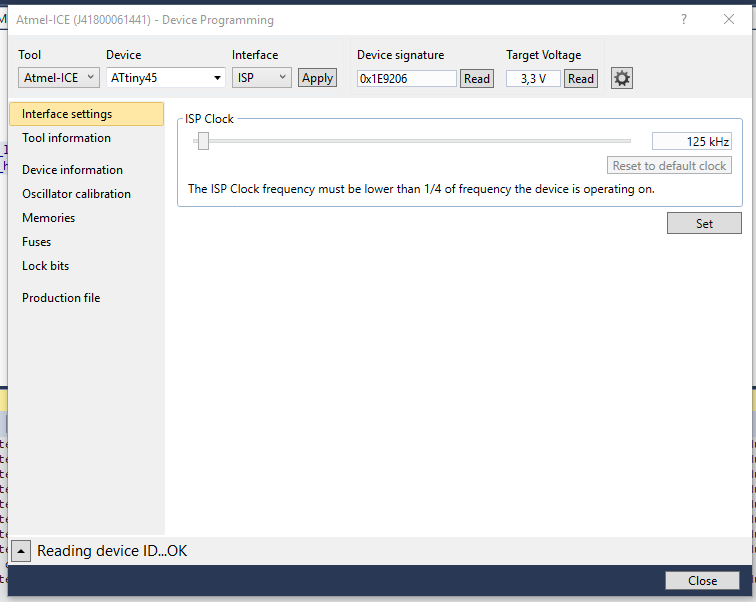This screenshot has height=602, width=756.
Task: Open the Lock bits section
Action: [x=46, y=266]
